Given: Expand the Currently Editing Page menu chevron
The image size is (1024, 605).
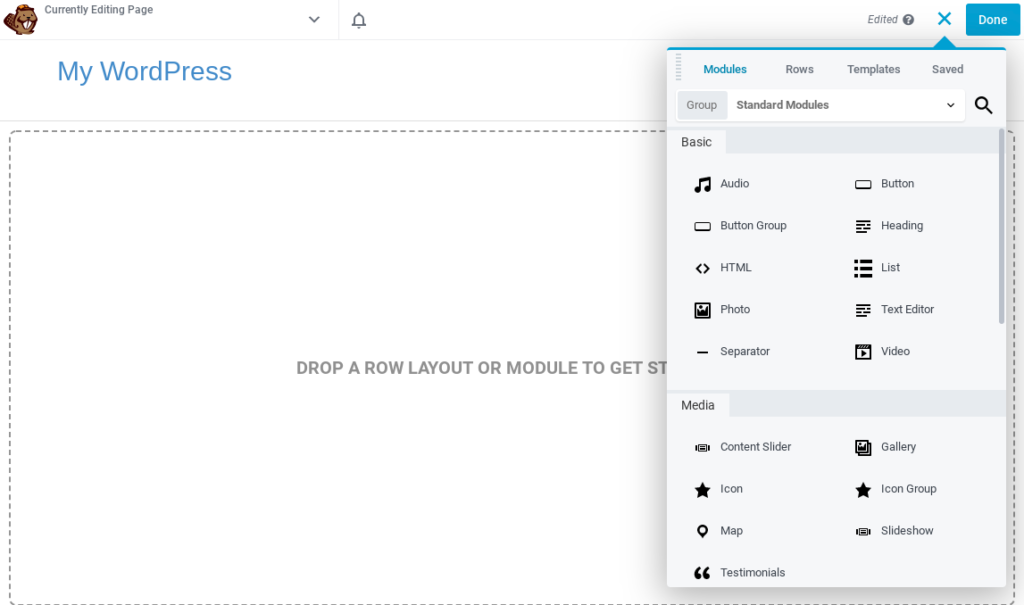Looking at the screenshot, I should (314, 20).
